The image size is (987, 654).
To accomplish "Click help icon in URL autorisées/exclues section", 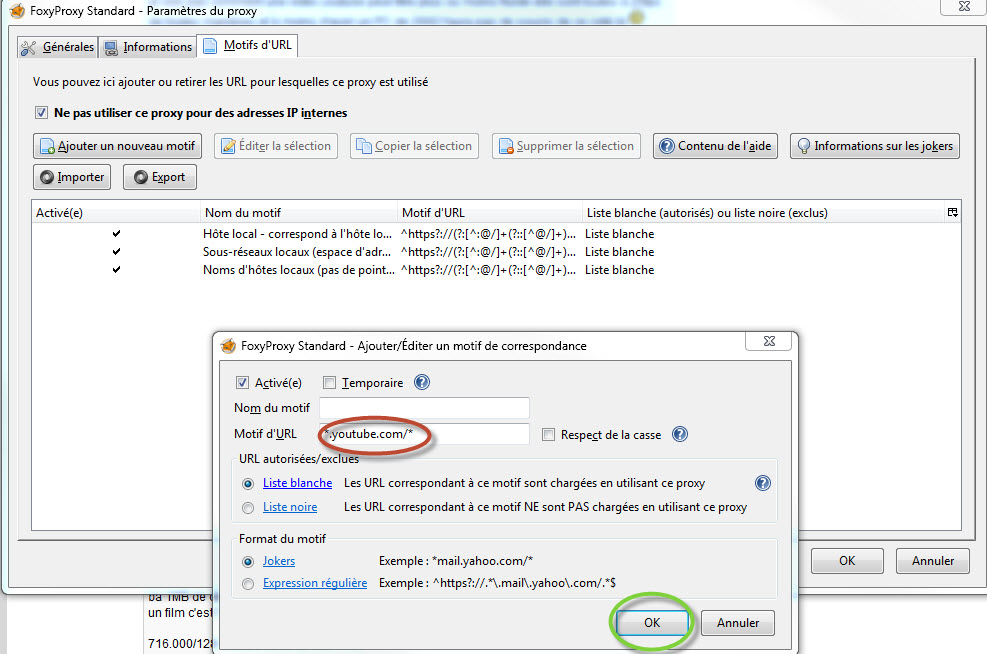I will (x=763, y=483).
